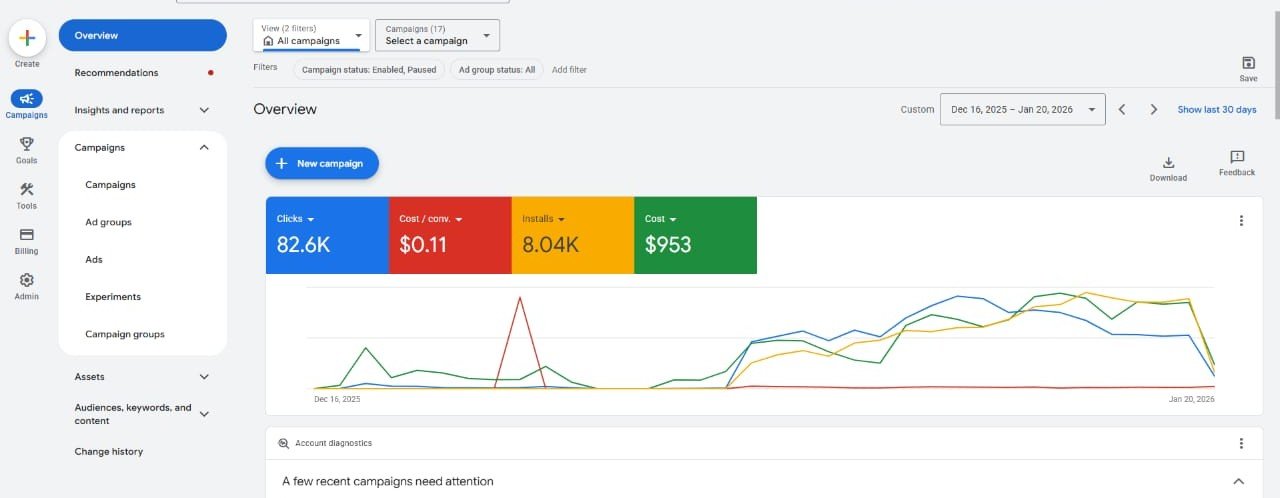
Task: Open Experiments in navigation menu
Action: pyautogui.click(x=113, y=297)
